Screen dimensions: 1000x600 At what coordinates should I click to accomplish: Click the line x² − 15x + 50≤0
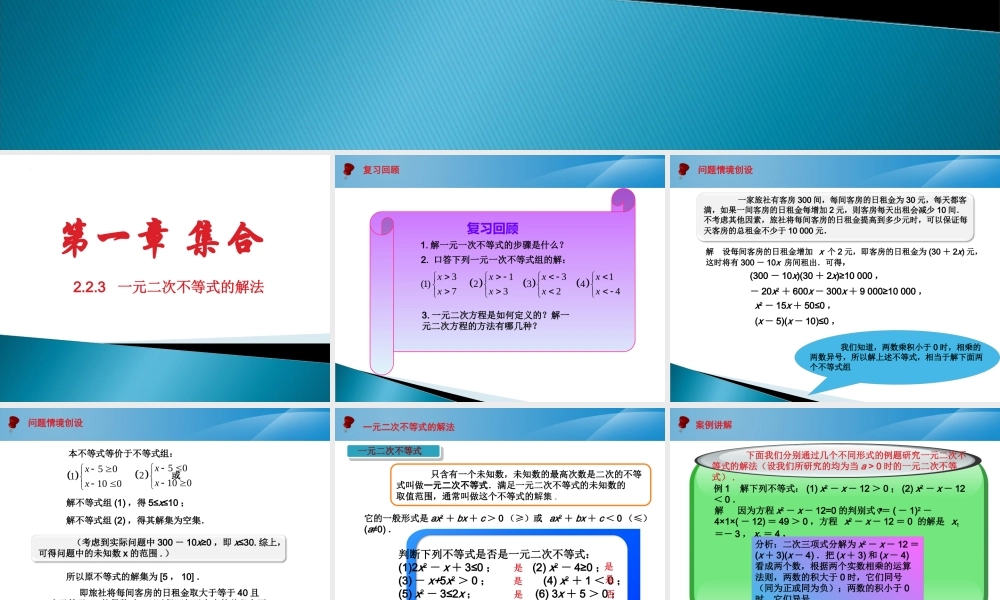point(792,306)
